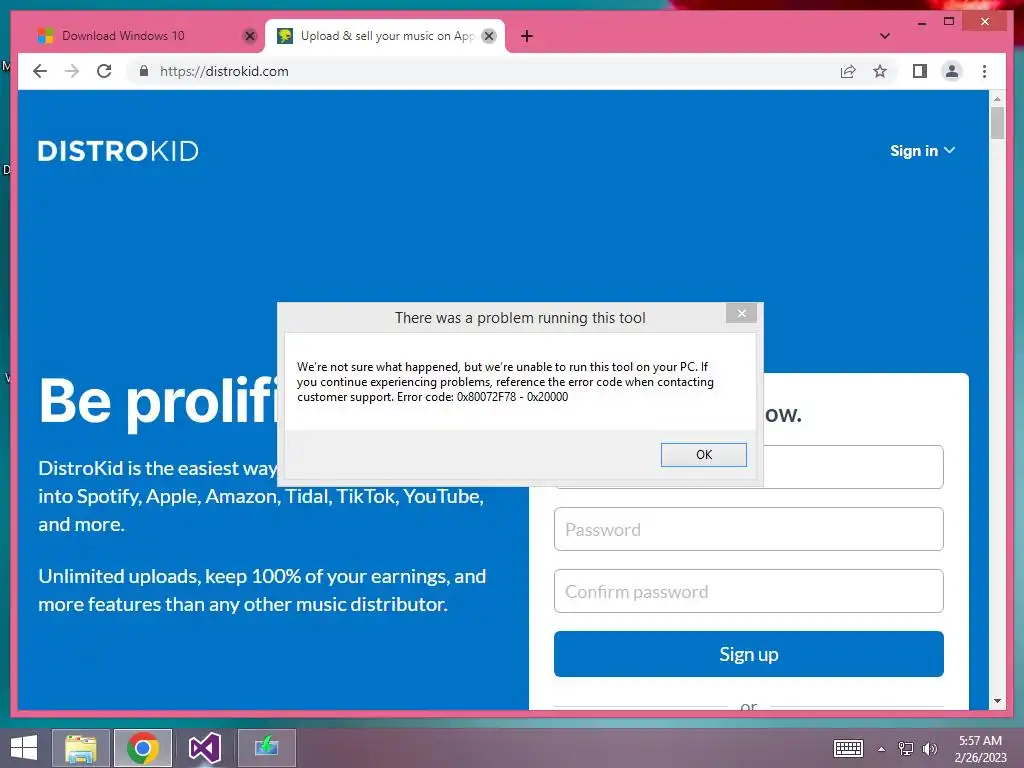
Task: Open the on-screen keyboard tray icon
Action: click(848, 748)
